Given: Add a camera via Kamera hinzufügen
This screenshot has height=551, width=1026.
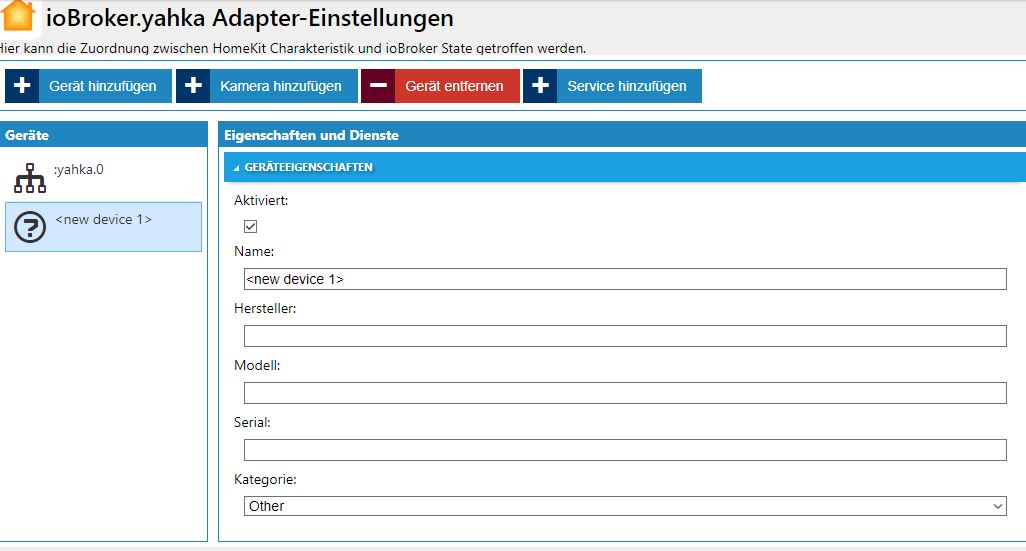Looking at the screenshot, I should tap(267, 86).
